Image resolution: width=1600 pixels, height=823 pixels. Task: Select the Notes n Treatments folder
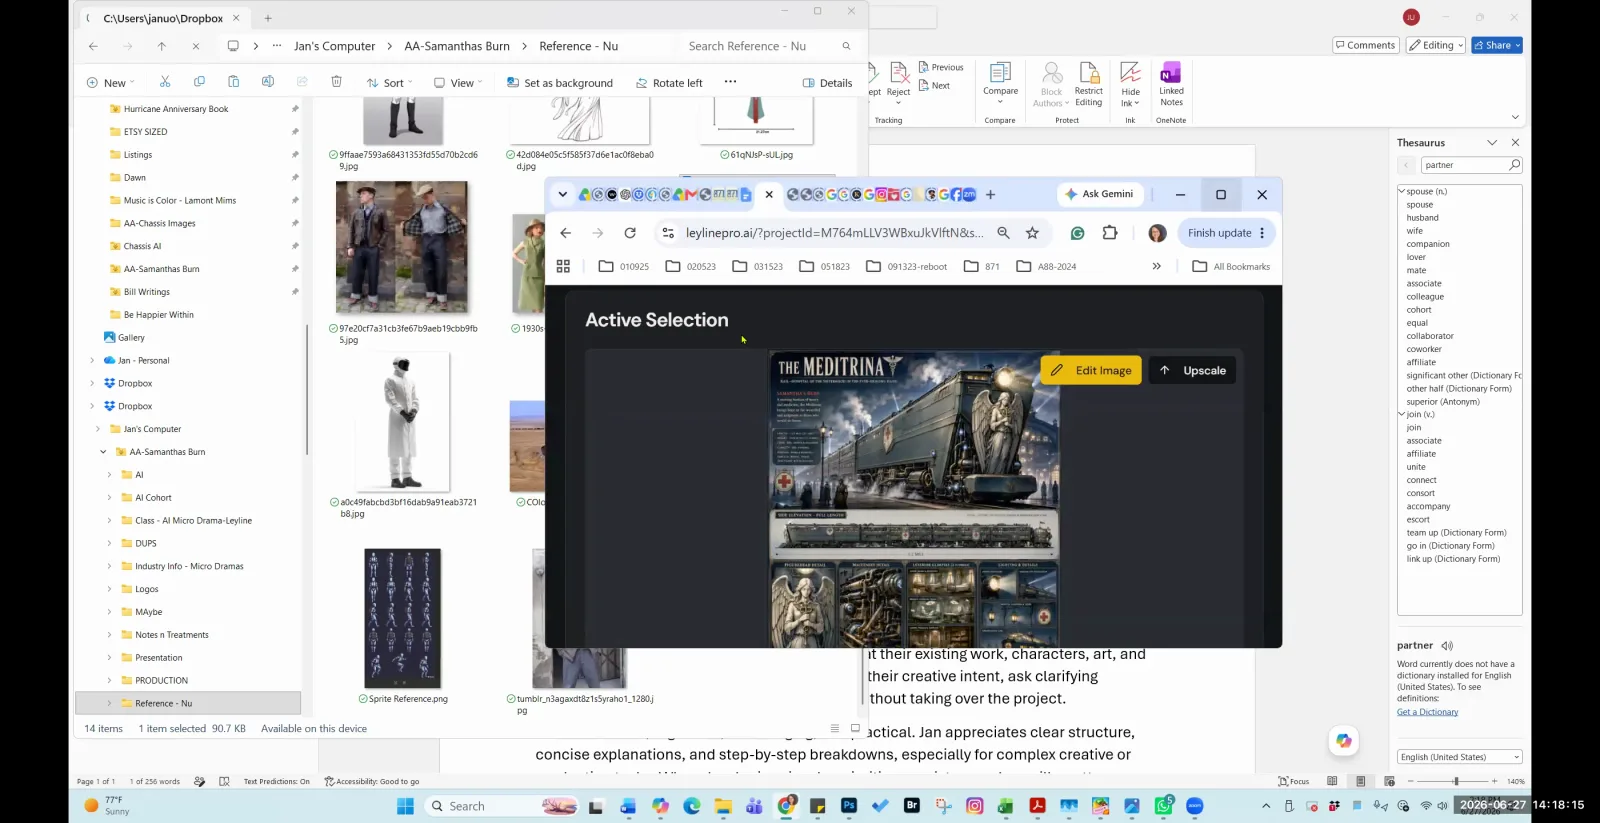pyautogui.click(x=172, y=635)
